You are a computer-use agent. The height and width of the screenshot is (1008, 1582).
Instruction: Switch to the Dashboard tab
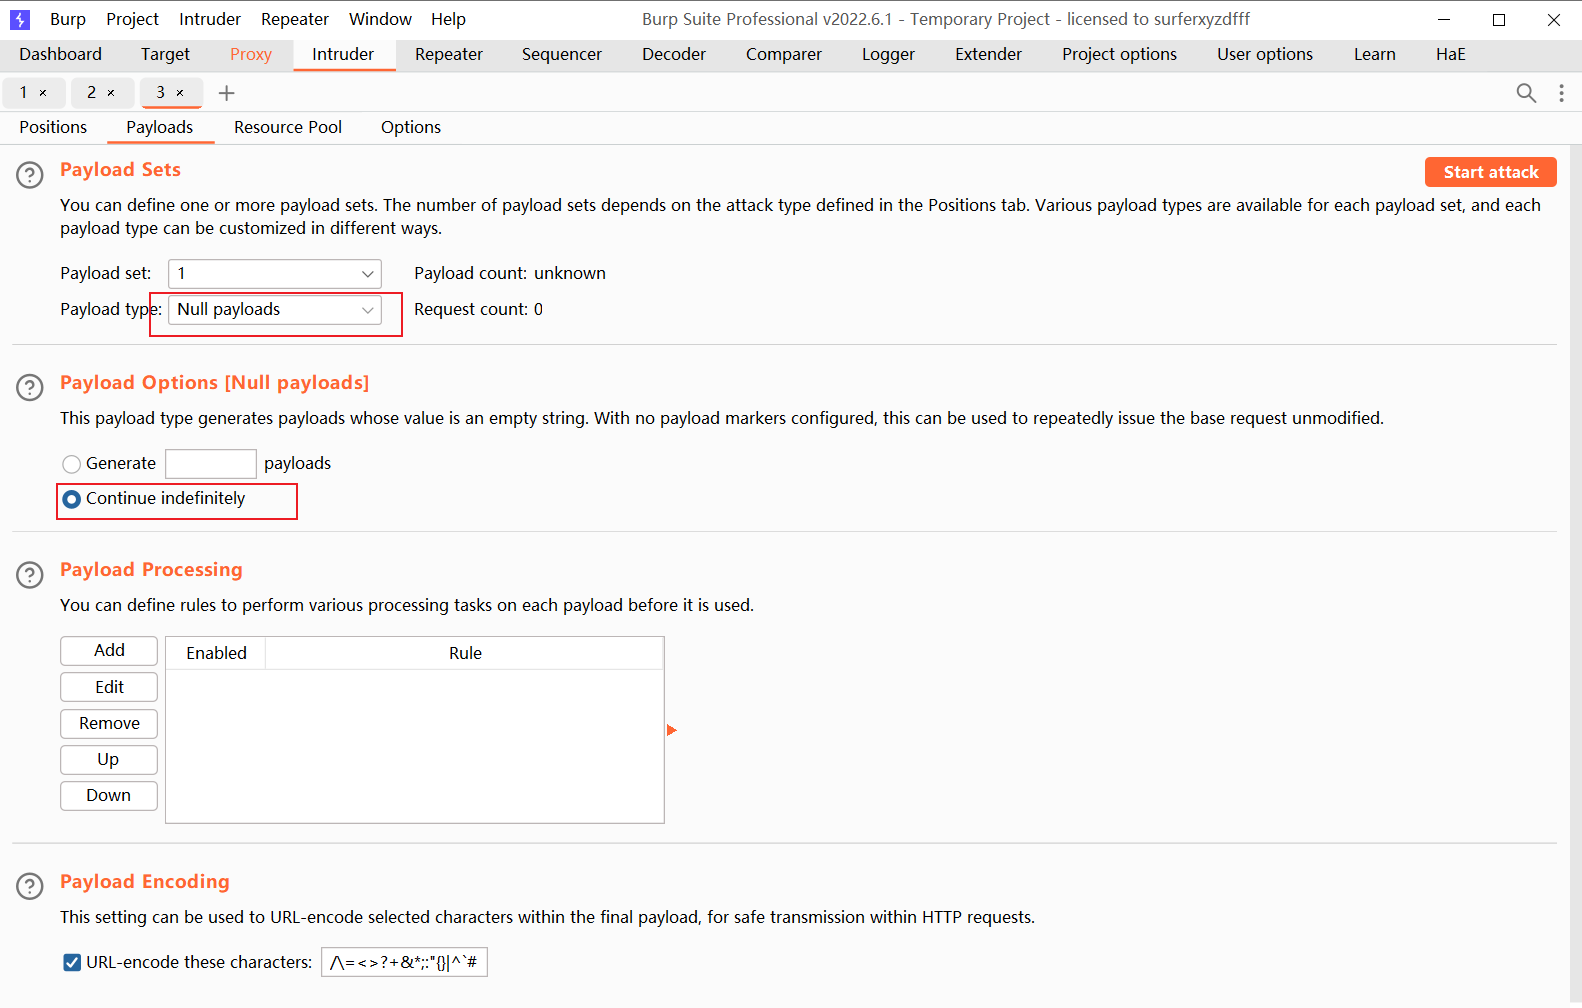point(60,54)
